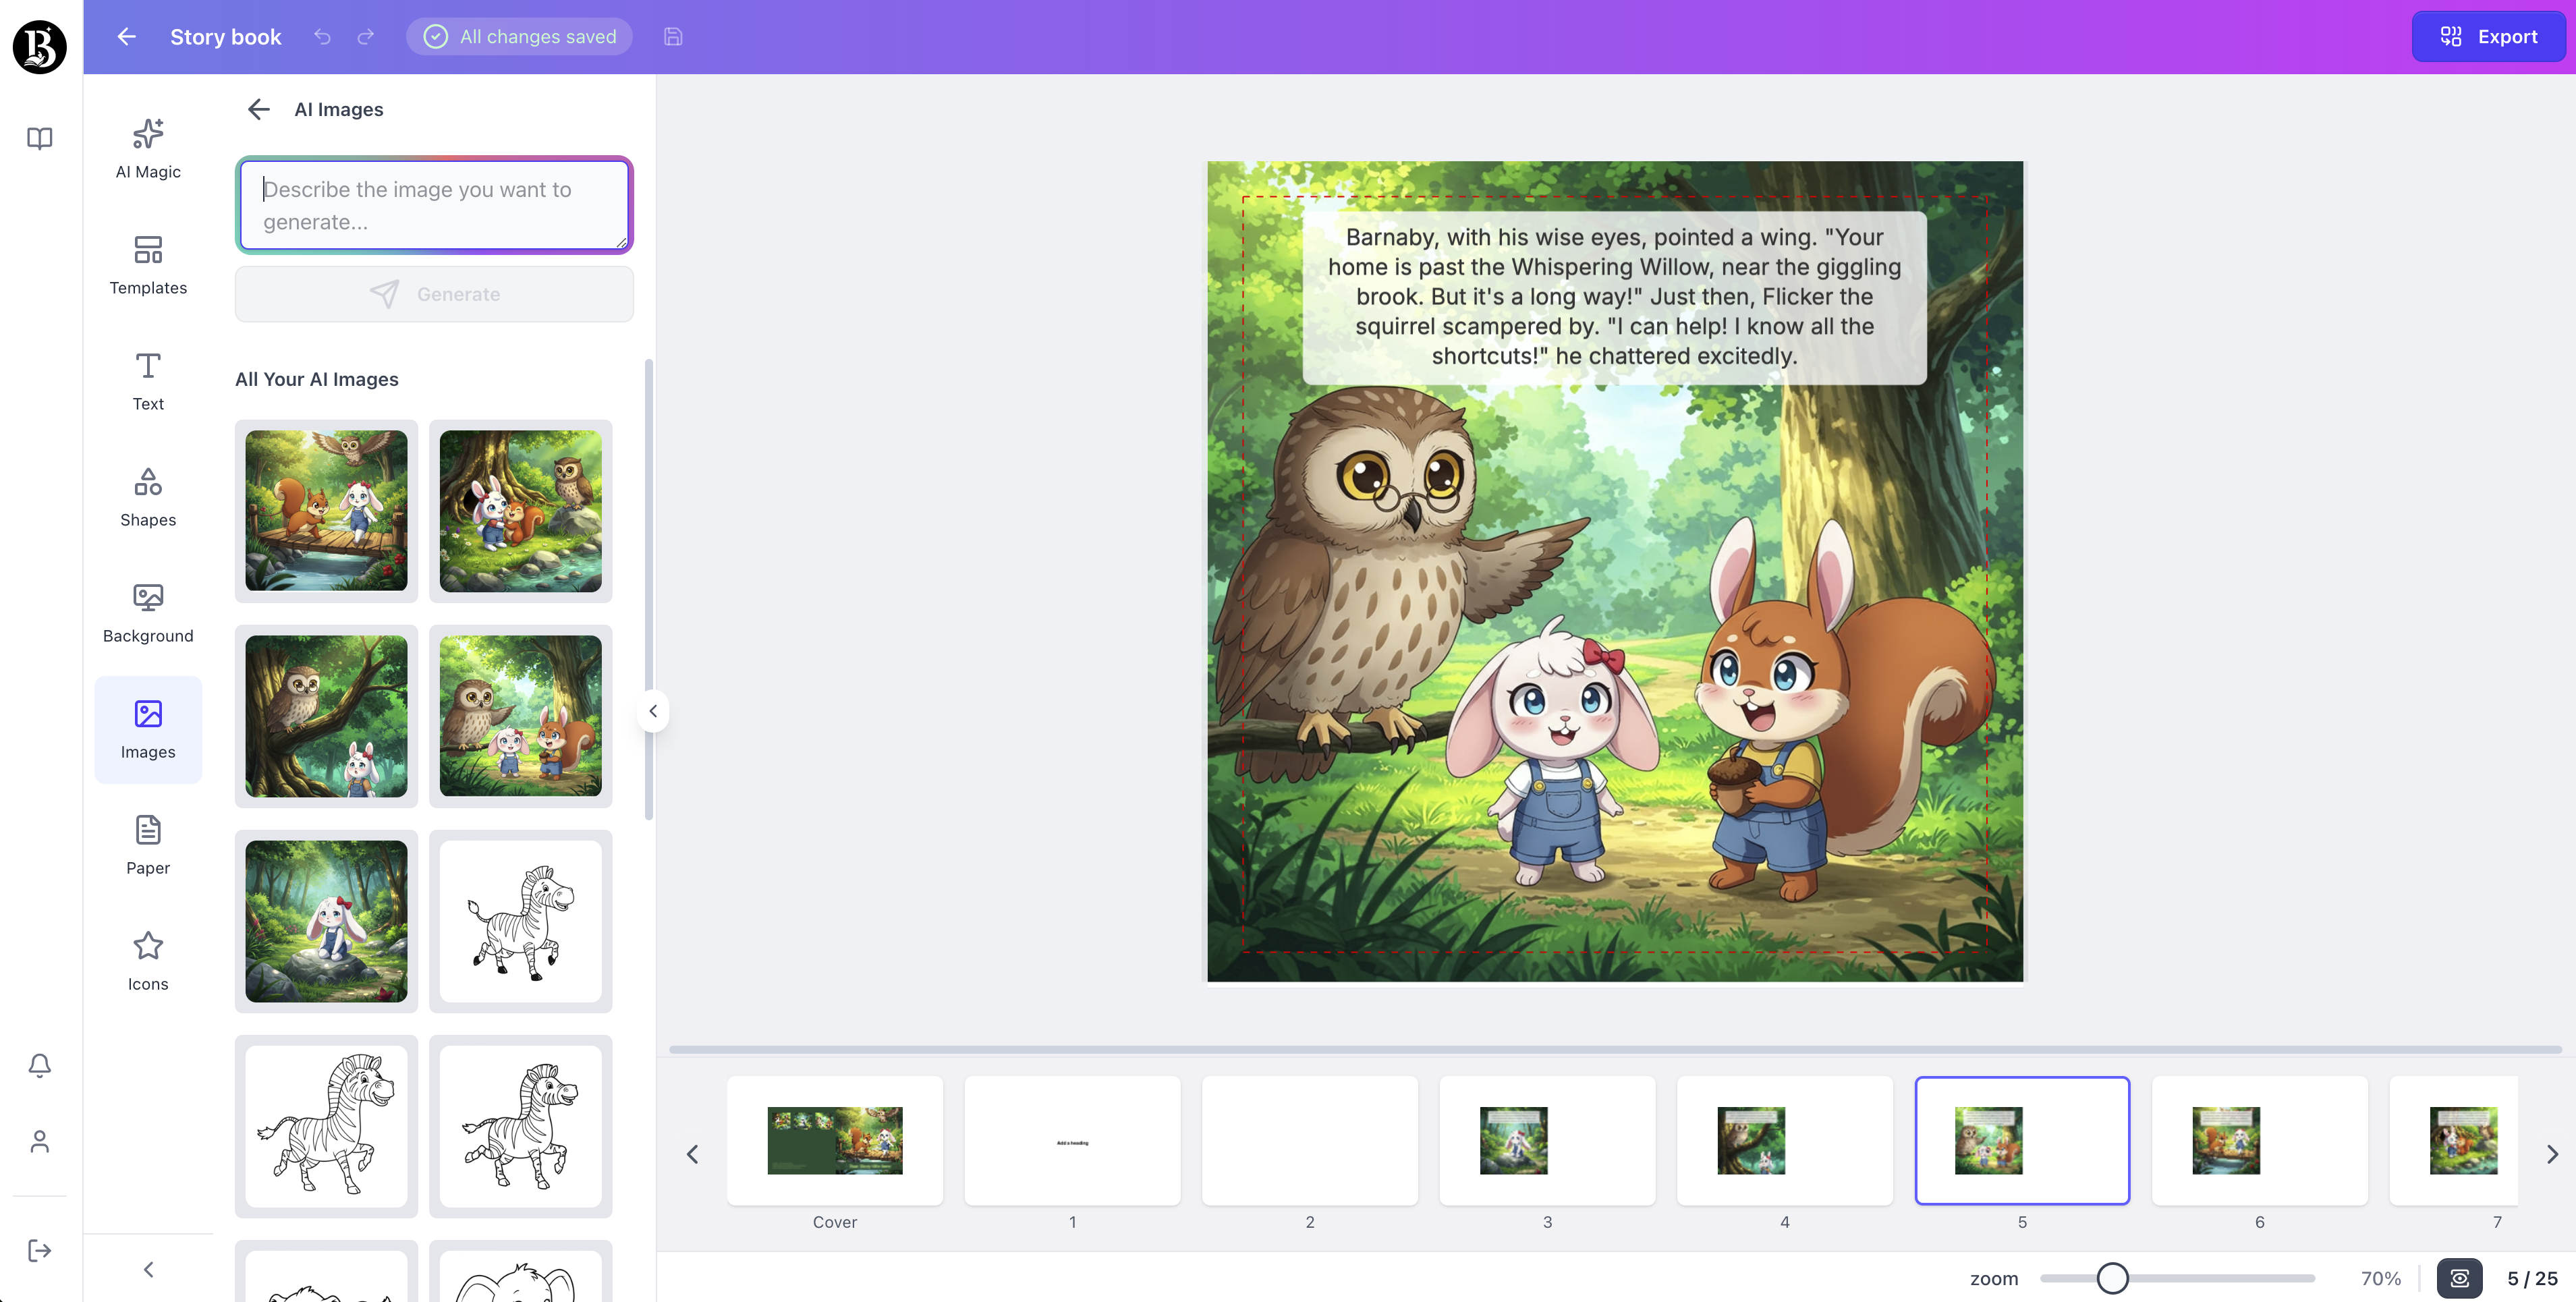The width and height of the screenshot is (2576, 1302).
Task: Click the Generate button
Action: pos(433,293)
